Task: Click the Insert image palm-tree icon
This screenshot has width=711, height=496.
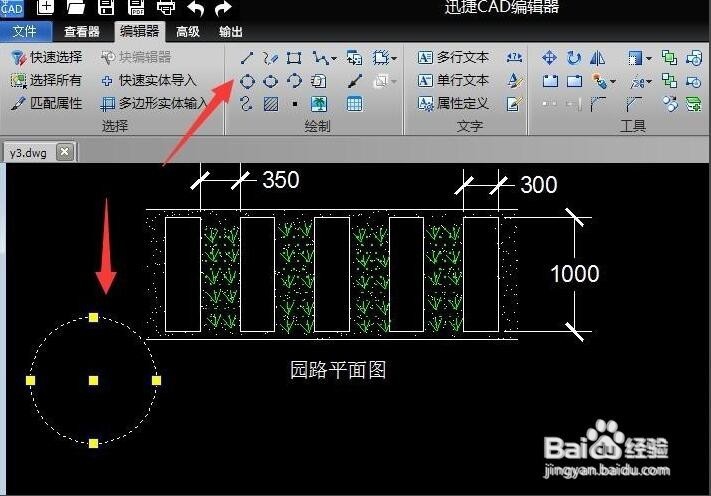Action: (319, 104)
